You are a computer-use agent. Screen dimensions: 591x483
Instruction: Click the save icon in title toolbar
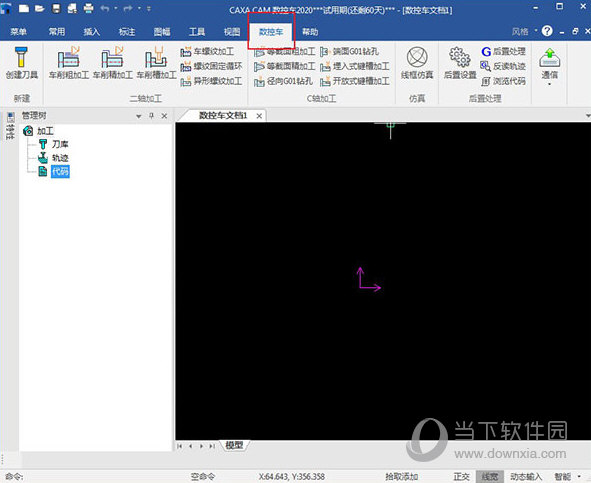click(x=56, y=8)
